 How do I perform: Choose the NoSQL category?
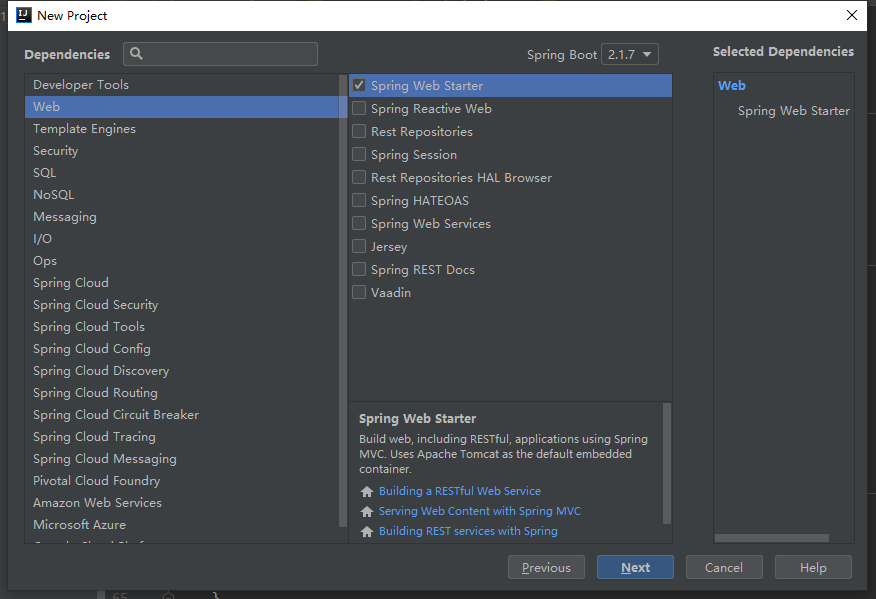coord(182,195)
